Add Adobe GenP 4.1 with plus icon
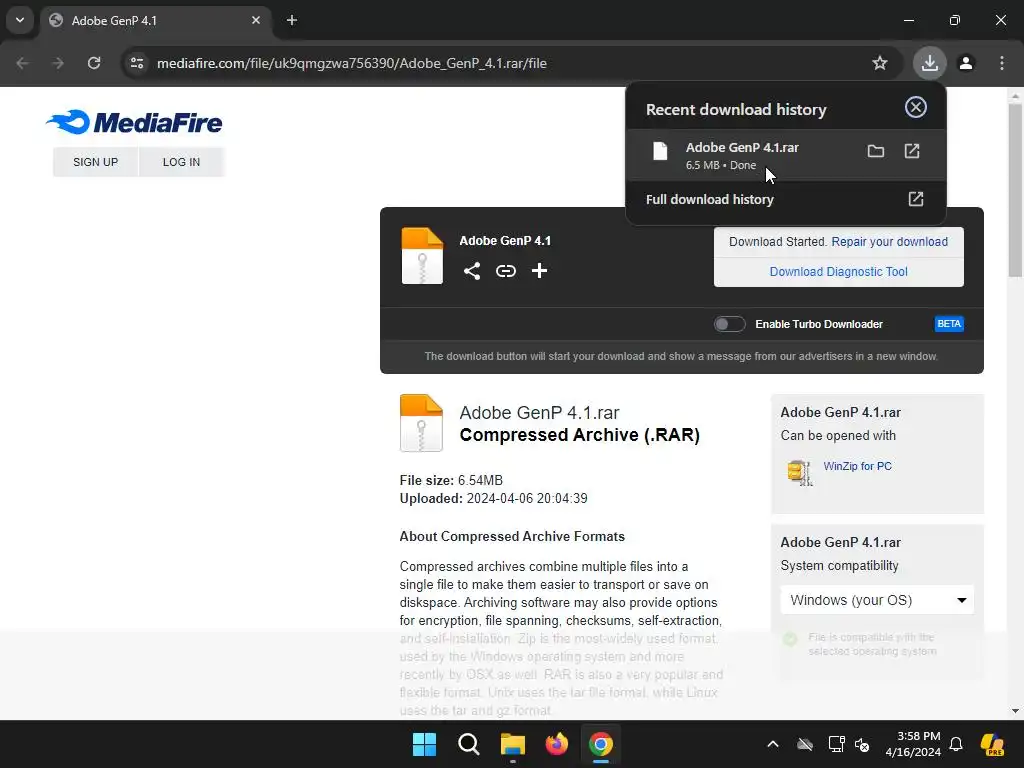 coord(539,271)
